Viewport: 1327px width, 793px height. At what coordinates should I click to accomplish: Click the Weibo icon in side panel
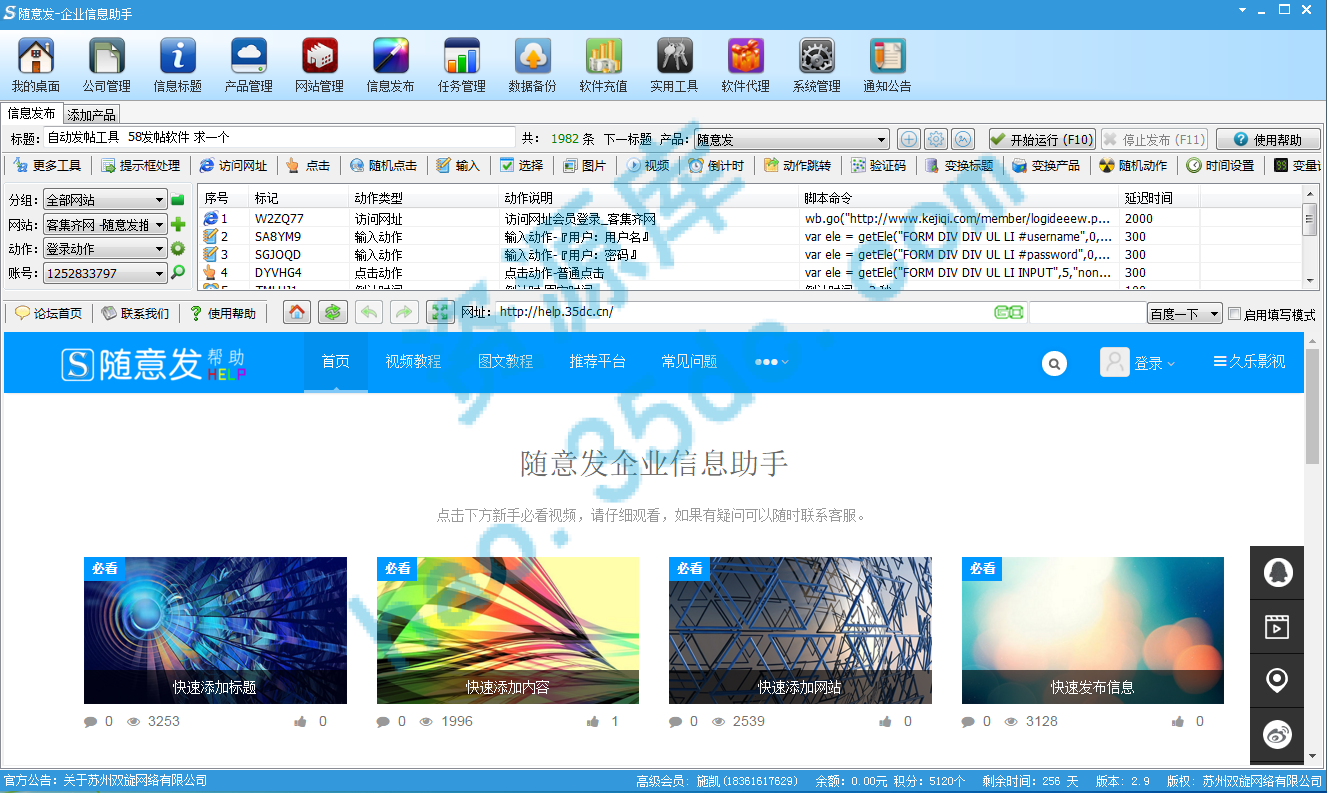[x=1278, y=735]
